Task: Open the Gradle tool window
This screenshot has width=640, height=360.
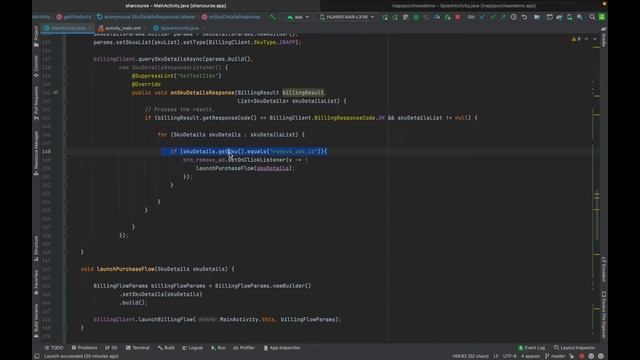Action: point(604,37)
